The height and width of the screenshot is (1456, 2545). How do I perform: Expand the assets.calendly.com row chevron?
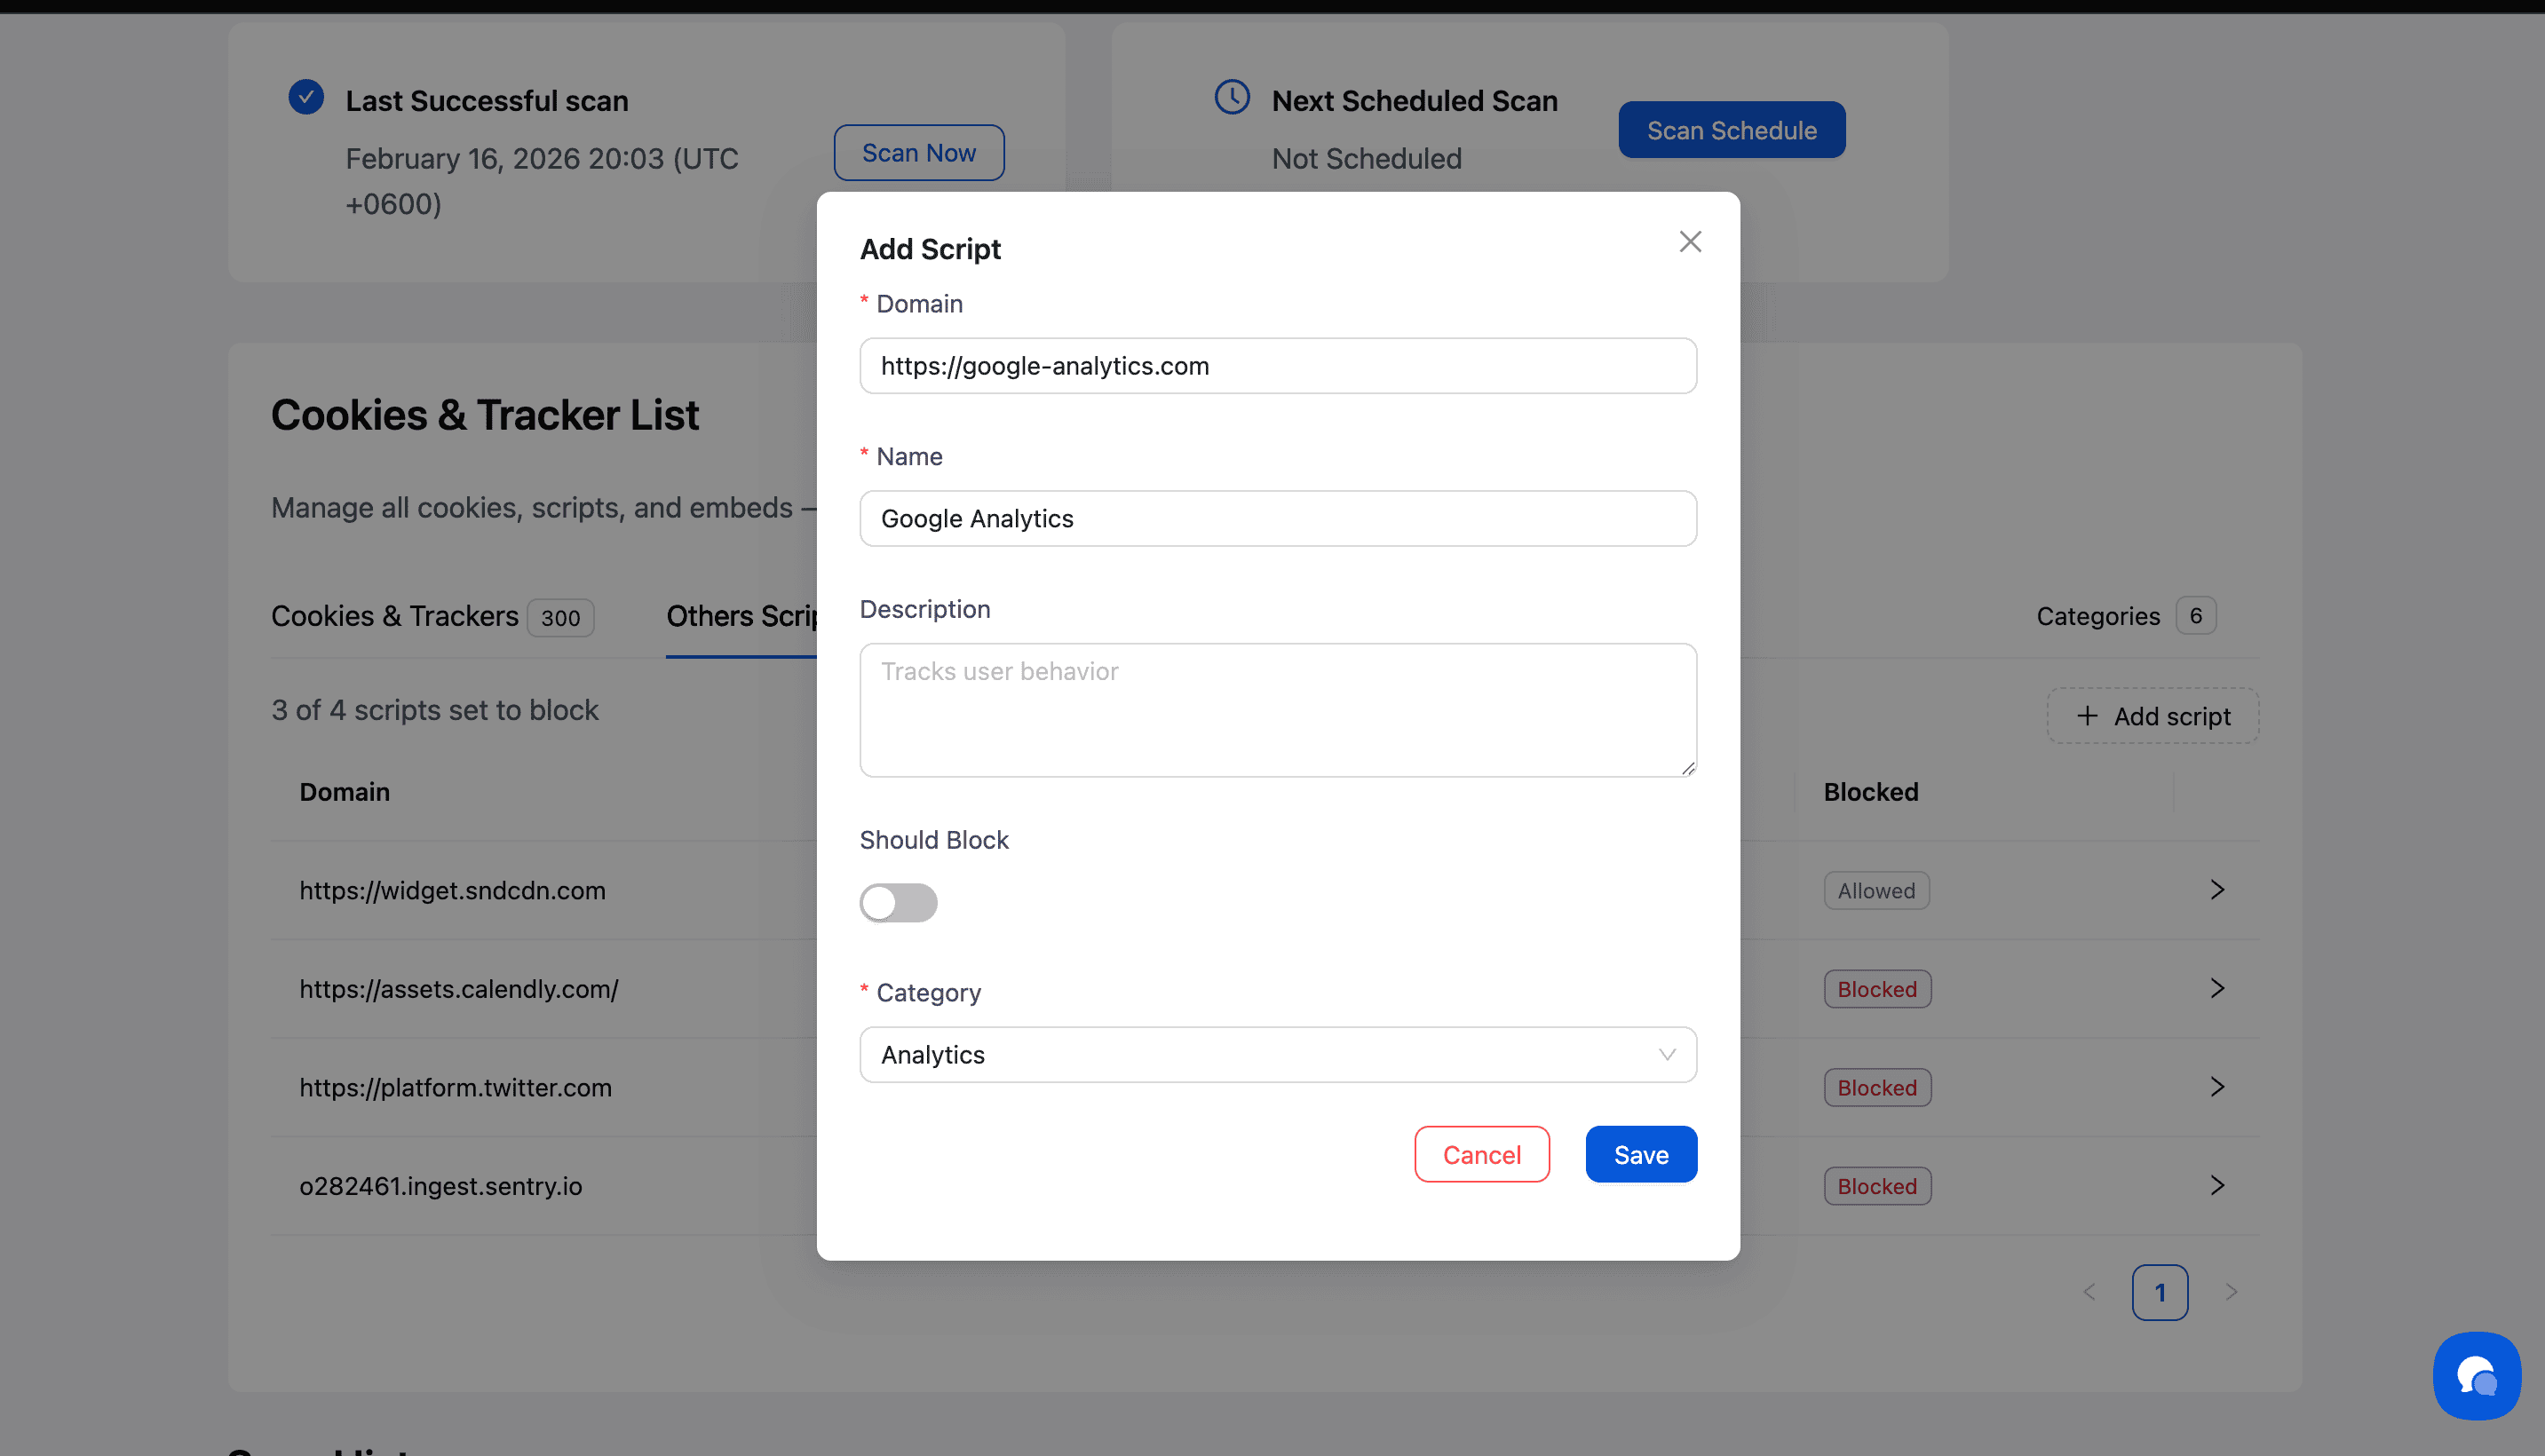[2216, 989]
